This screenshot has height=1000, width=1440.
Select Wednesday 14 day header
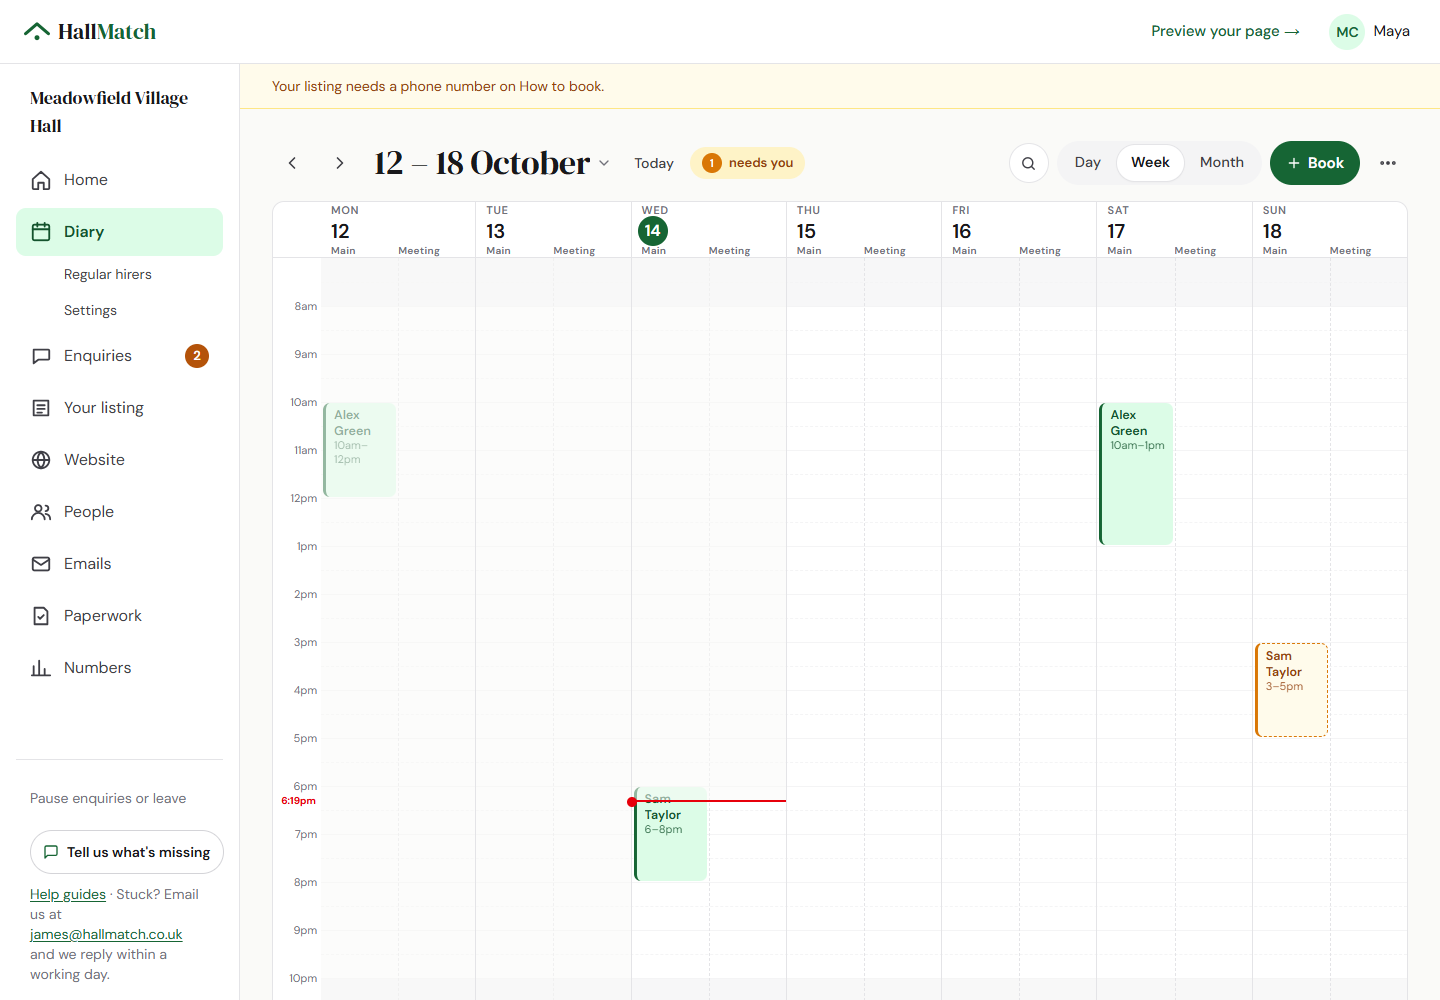pyautogui.click(x=653, y=231)
